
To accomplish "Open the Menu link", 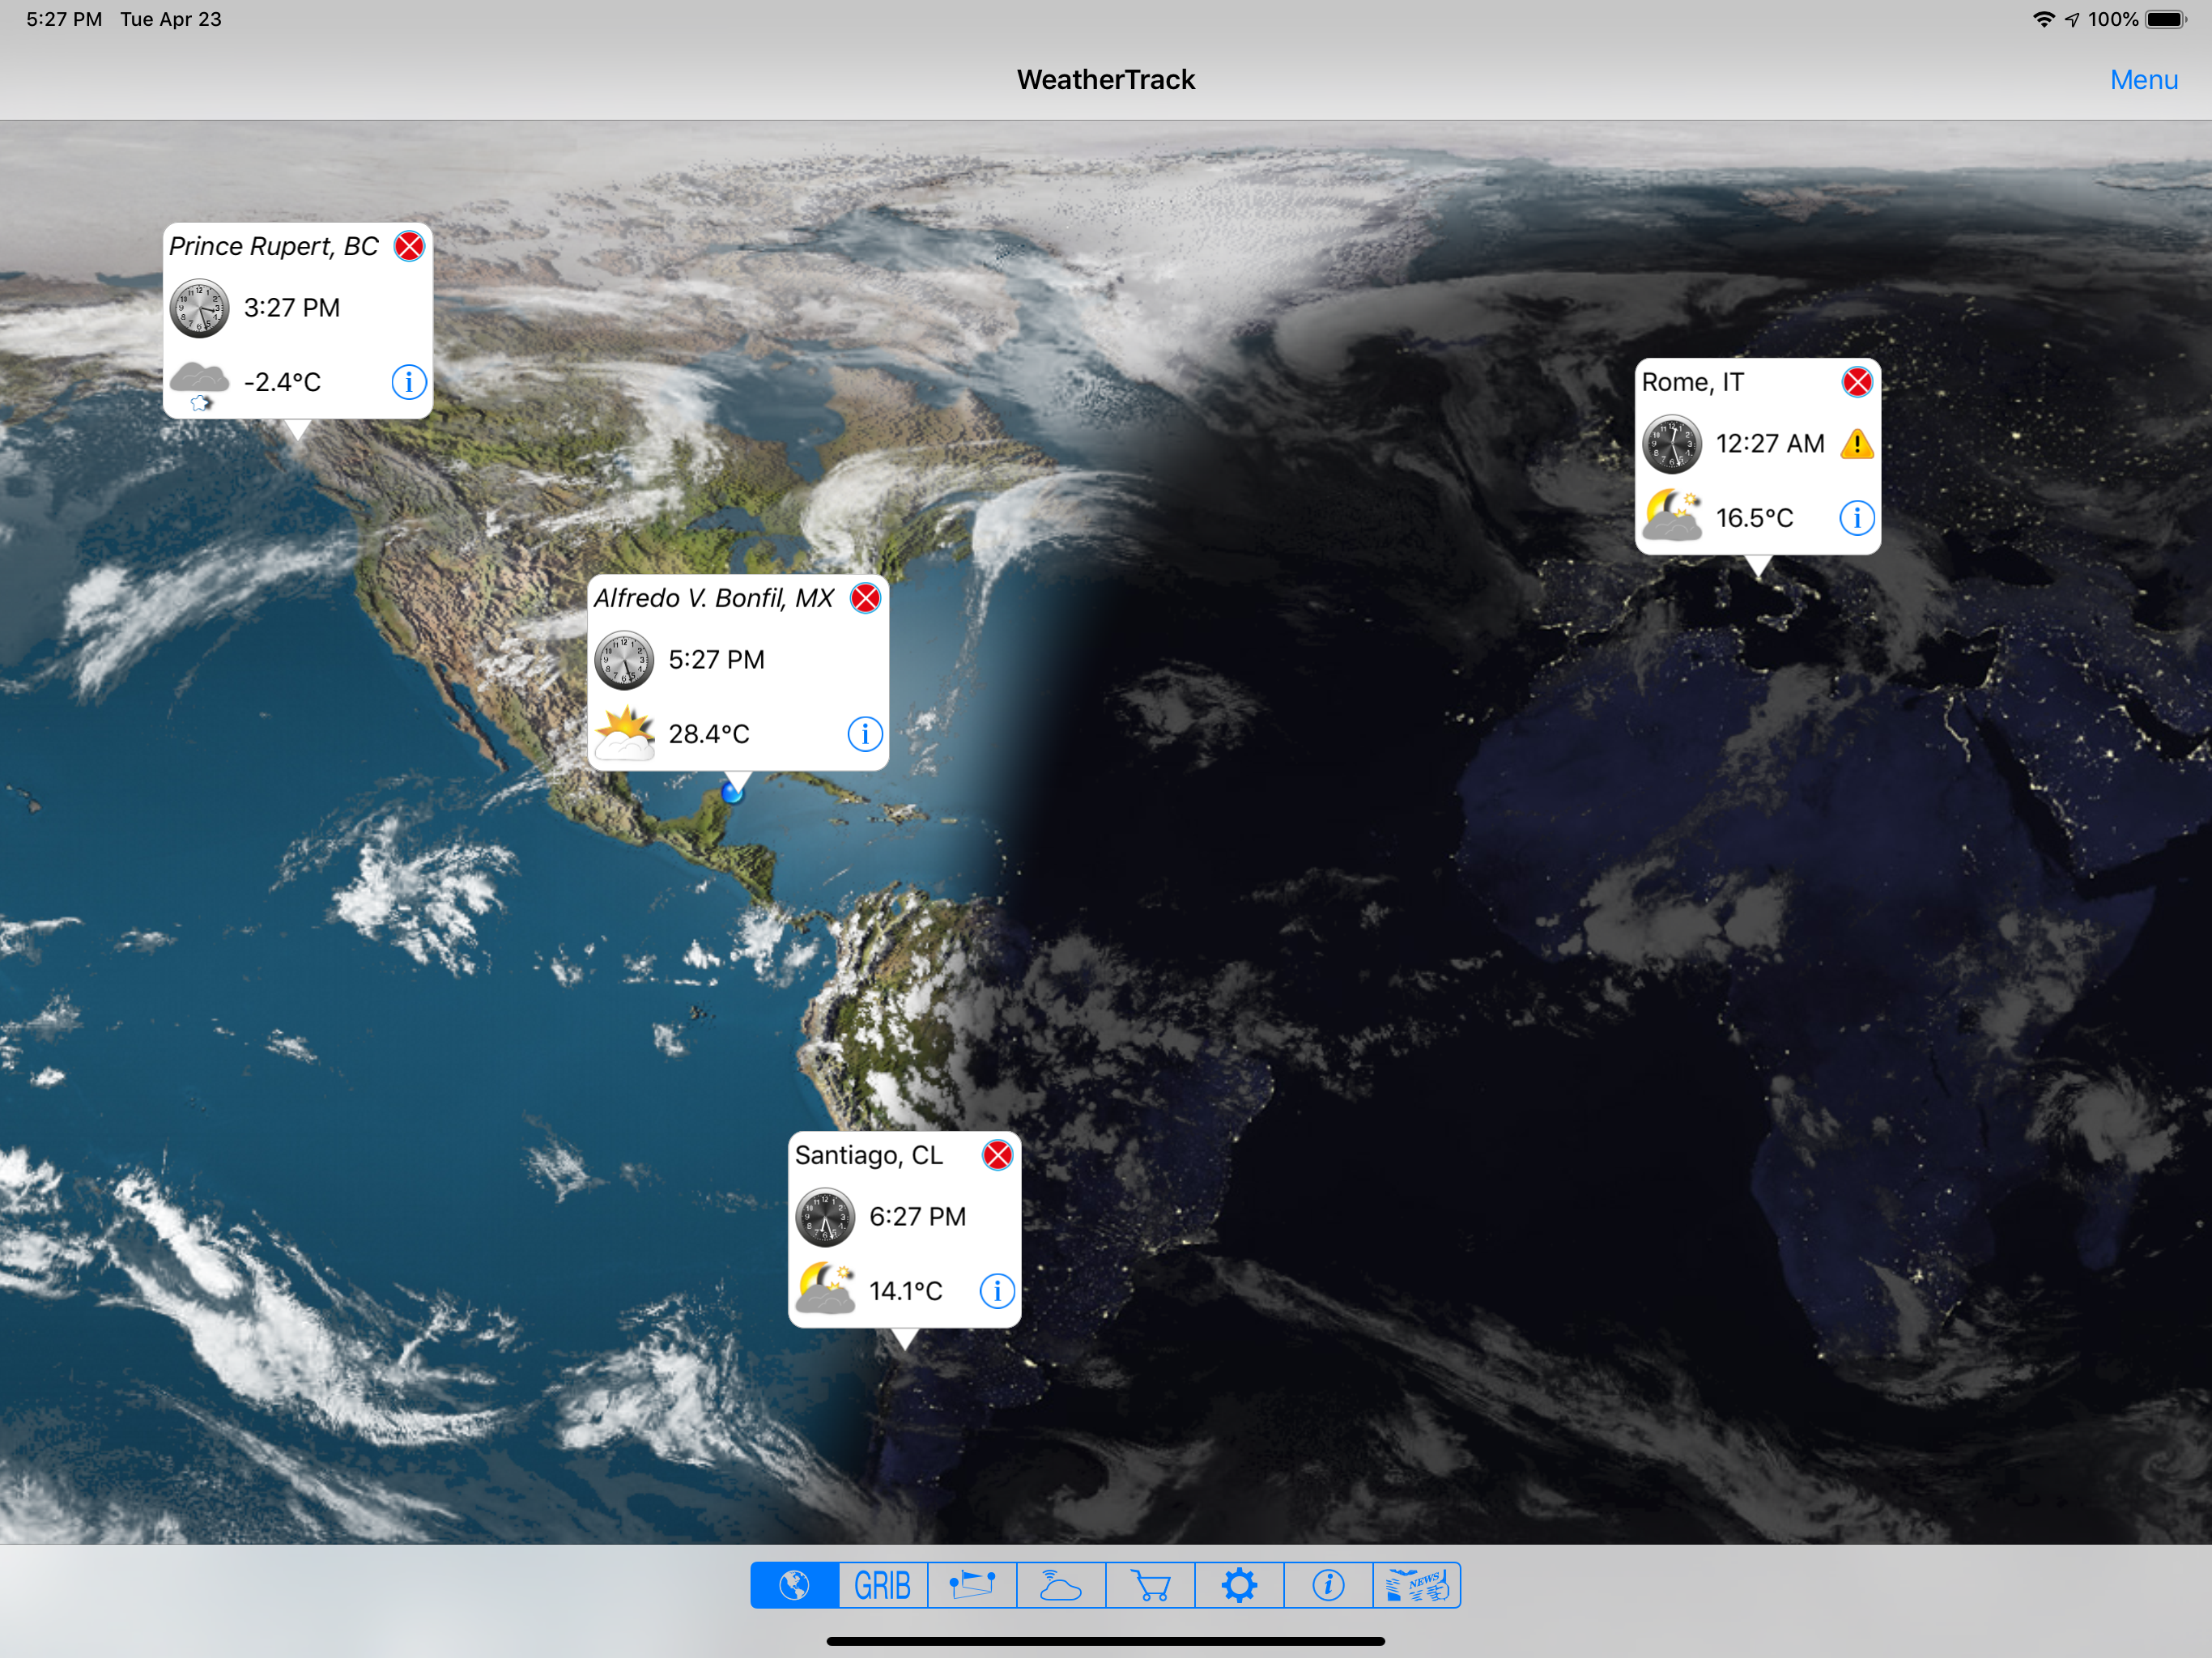I will [2143, 80].
